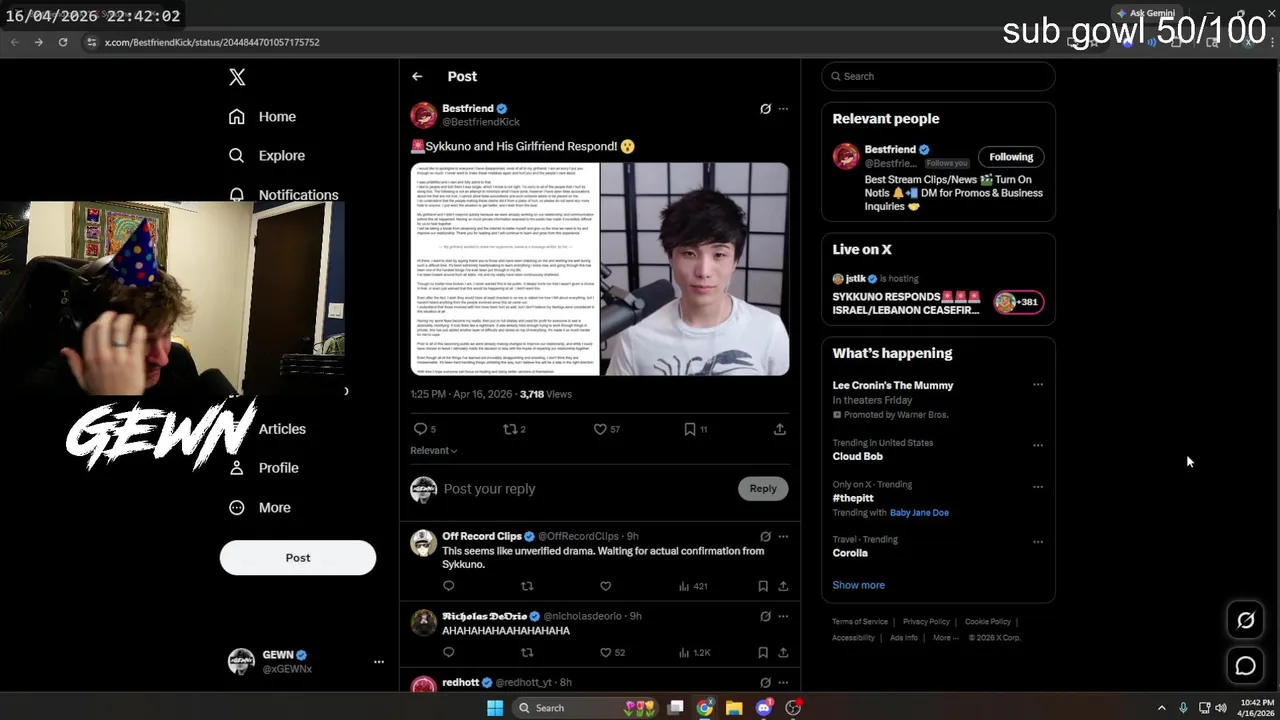Click Following button for Bestfriend
The width and height of the screenshot is (1280, 720).
(x=1011, y=157)
